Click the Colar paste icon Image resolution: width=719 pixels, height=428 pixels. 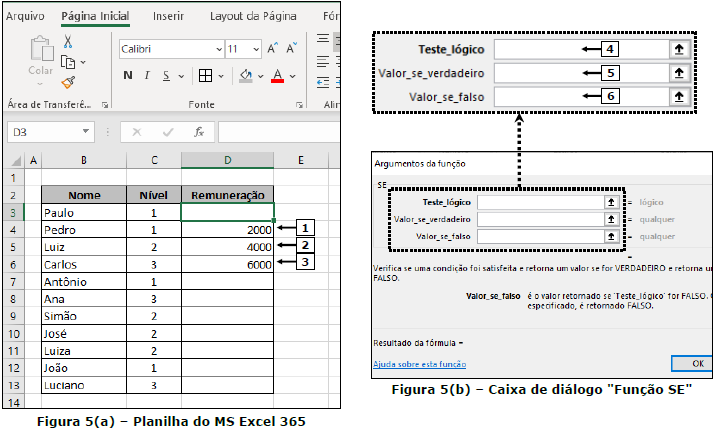pyautogui.click(x=41, y=49)
